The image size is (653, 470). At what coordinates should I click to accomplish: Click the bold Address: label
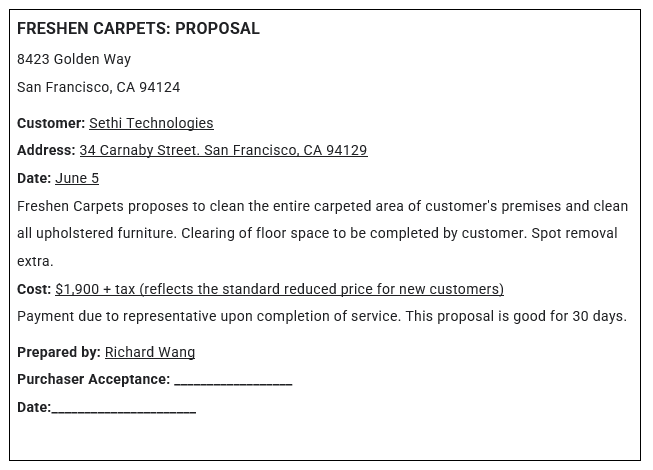point(46,150)
